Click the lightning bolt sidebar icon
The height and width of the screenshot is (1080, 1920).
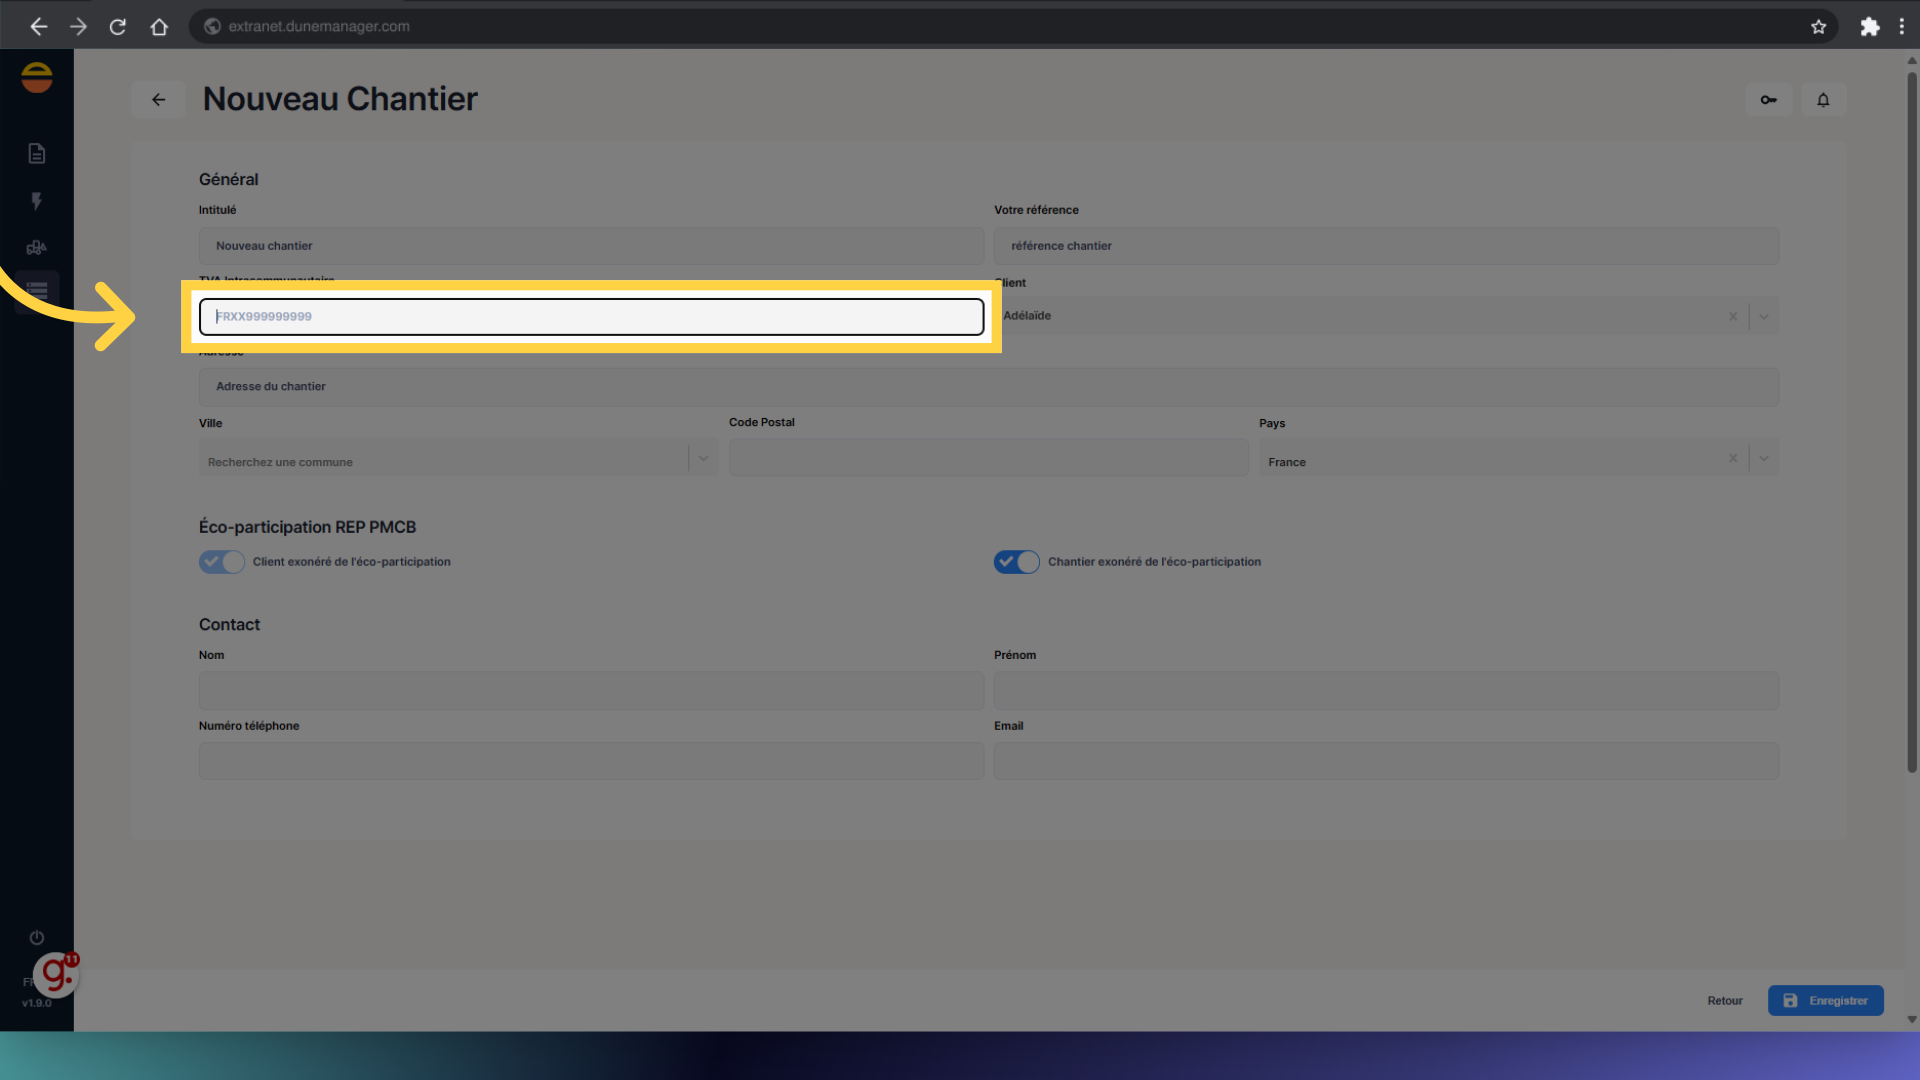pyautogui.click(x=37, y=201)
